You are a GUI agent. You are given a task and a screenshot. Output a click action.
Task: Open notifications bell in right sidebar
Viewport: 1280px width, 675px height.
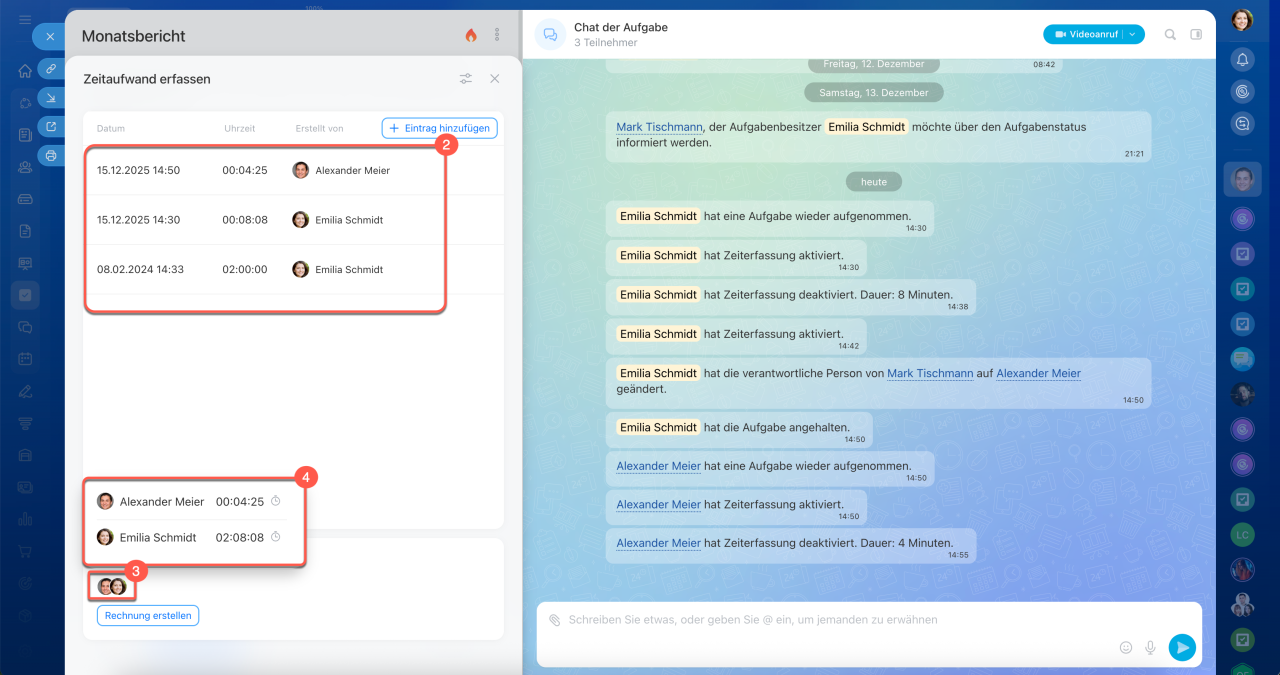(1242, 59)
